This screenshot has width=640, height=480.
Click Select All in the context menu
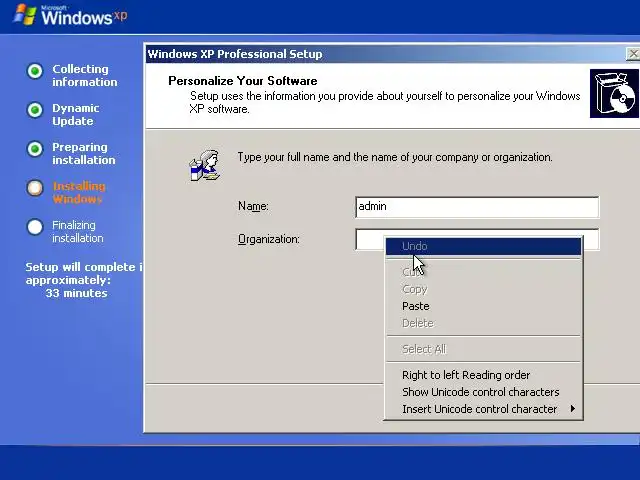(483, 349)
